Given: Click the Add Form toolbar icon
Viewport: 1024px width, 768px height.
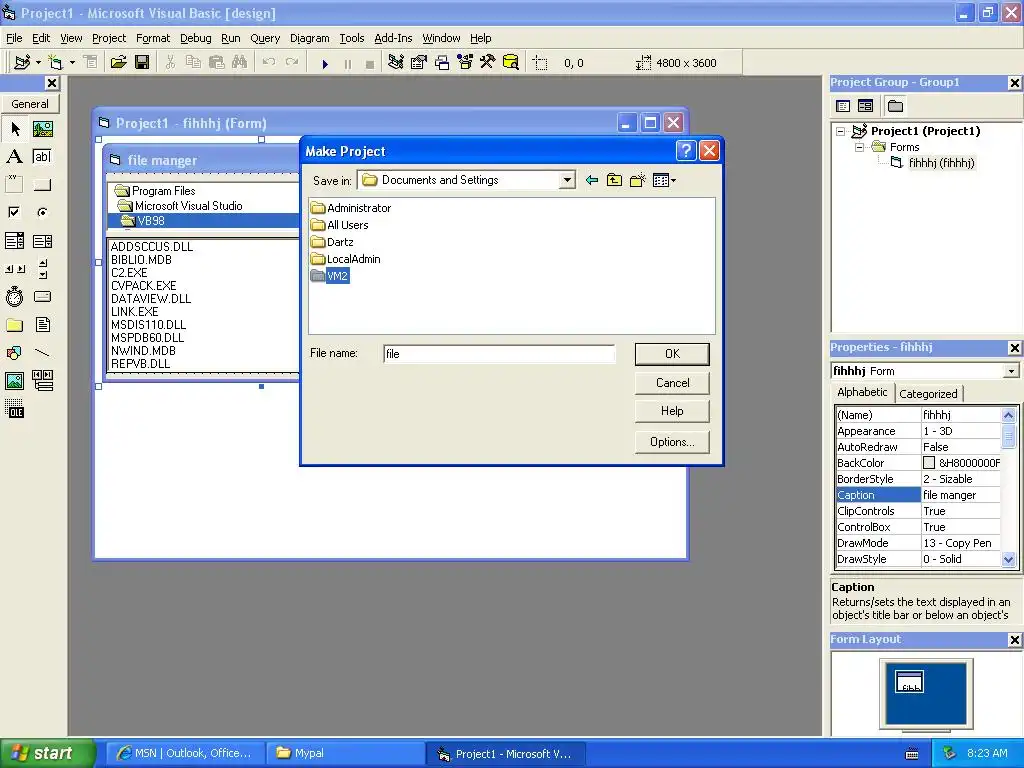Looking at the screenshot, I should click(x=56, y=62).
